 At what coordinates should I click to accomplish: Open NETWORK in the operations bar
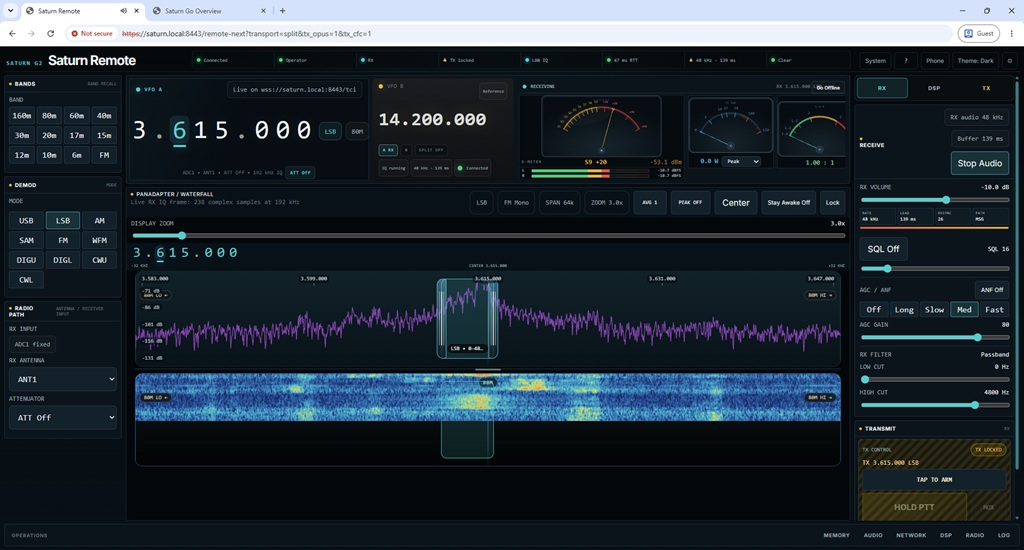911,535
